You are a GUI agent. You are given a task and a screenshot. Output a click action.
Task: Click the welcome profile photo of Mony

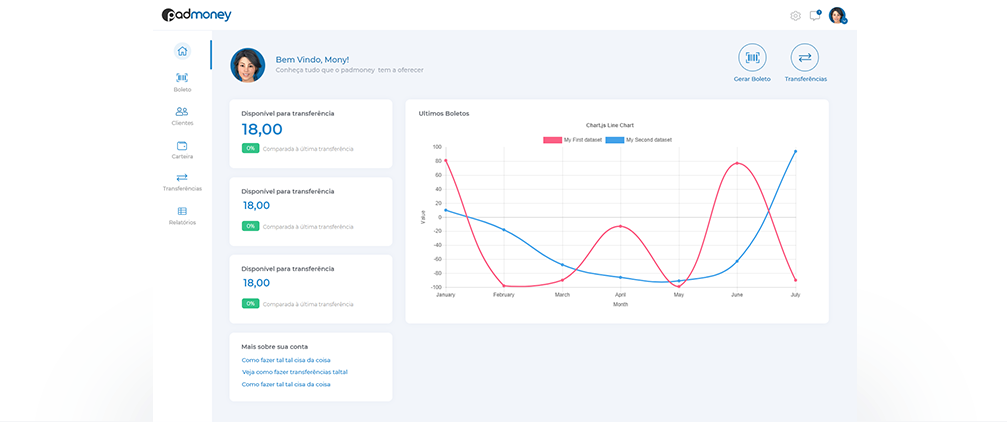248,65
